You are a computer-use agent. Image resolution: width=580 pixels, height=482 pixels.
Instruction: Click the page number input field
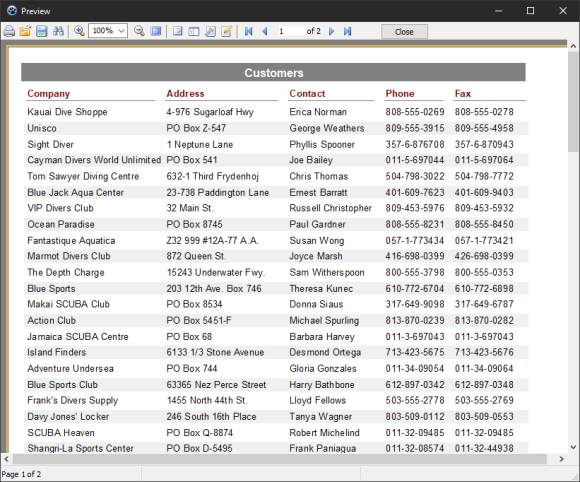click(x=290, y=31)
